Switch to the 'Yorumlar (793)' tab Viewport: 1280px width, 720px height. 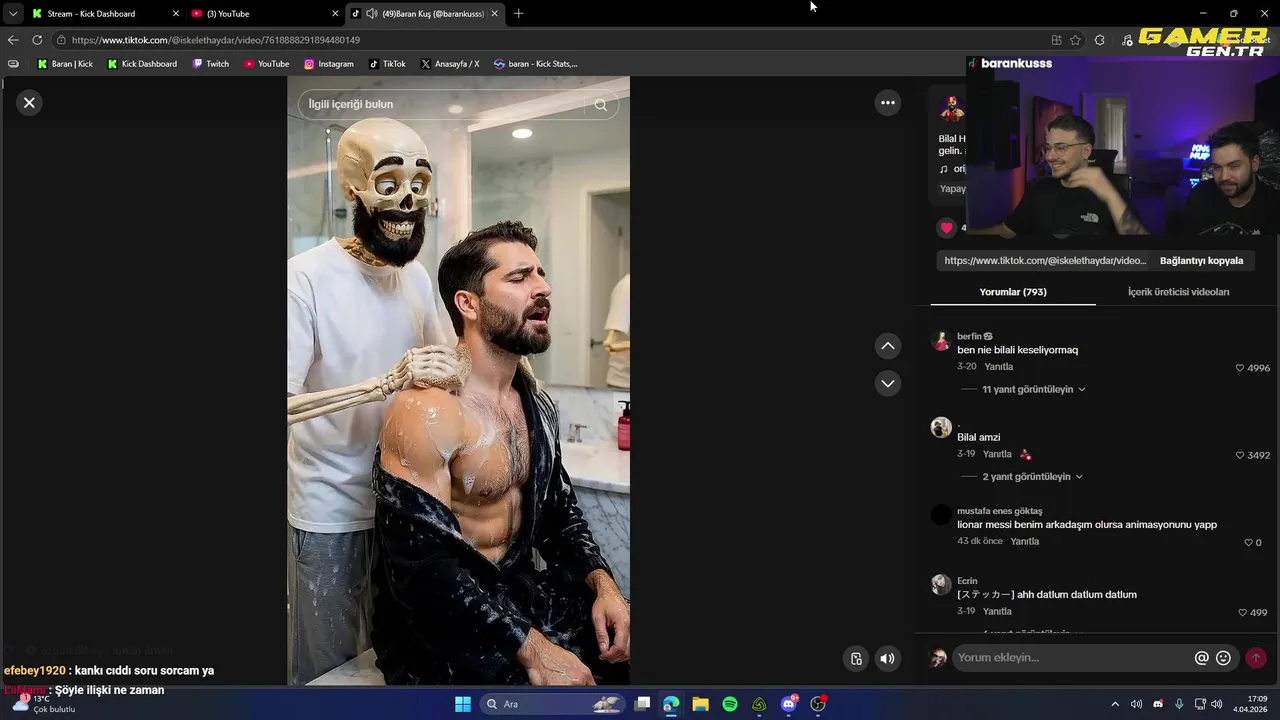pos(1013,292)
